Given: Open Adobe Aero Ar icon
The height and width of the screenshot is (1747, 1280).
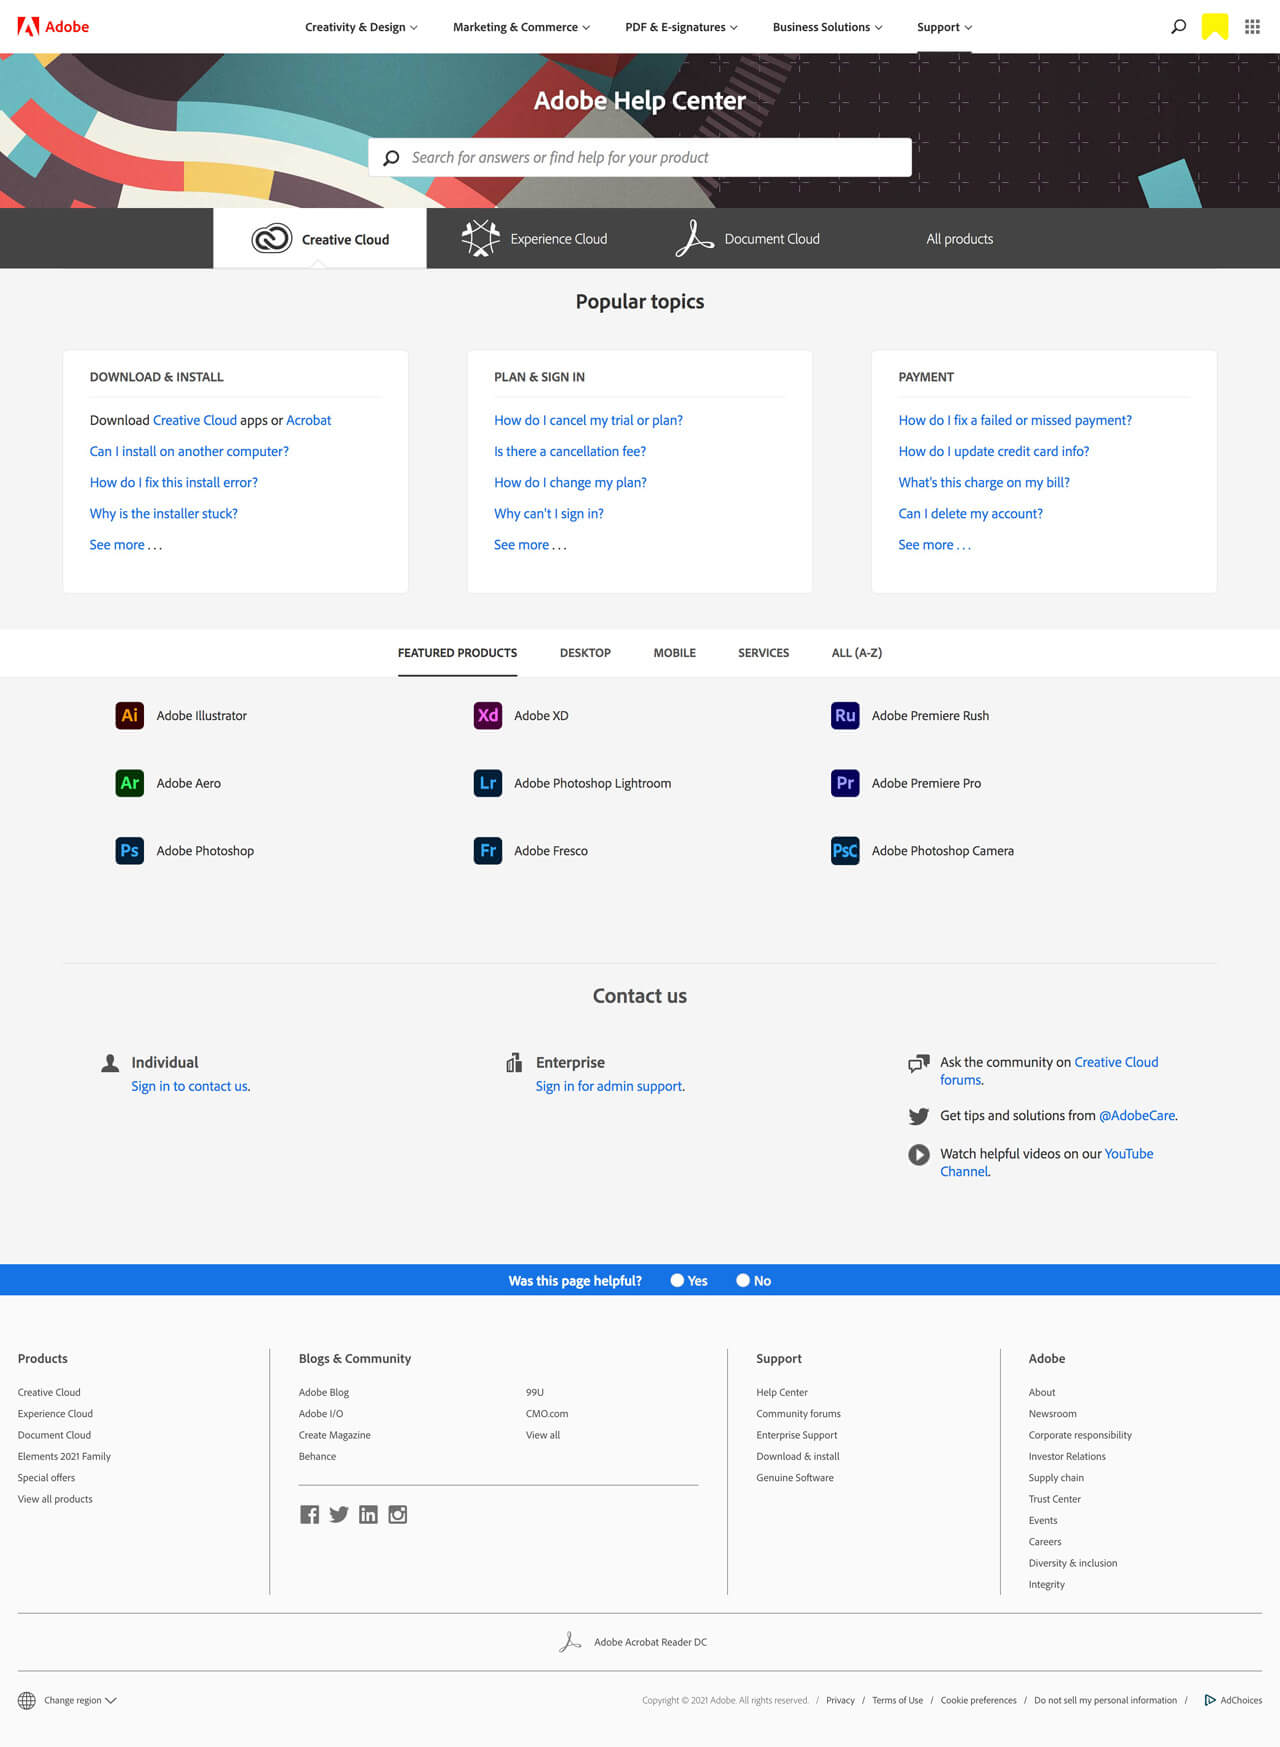Looking at the screenshot, I should point(130,783).
